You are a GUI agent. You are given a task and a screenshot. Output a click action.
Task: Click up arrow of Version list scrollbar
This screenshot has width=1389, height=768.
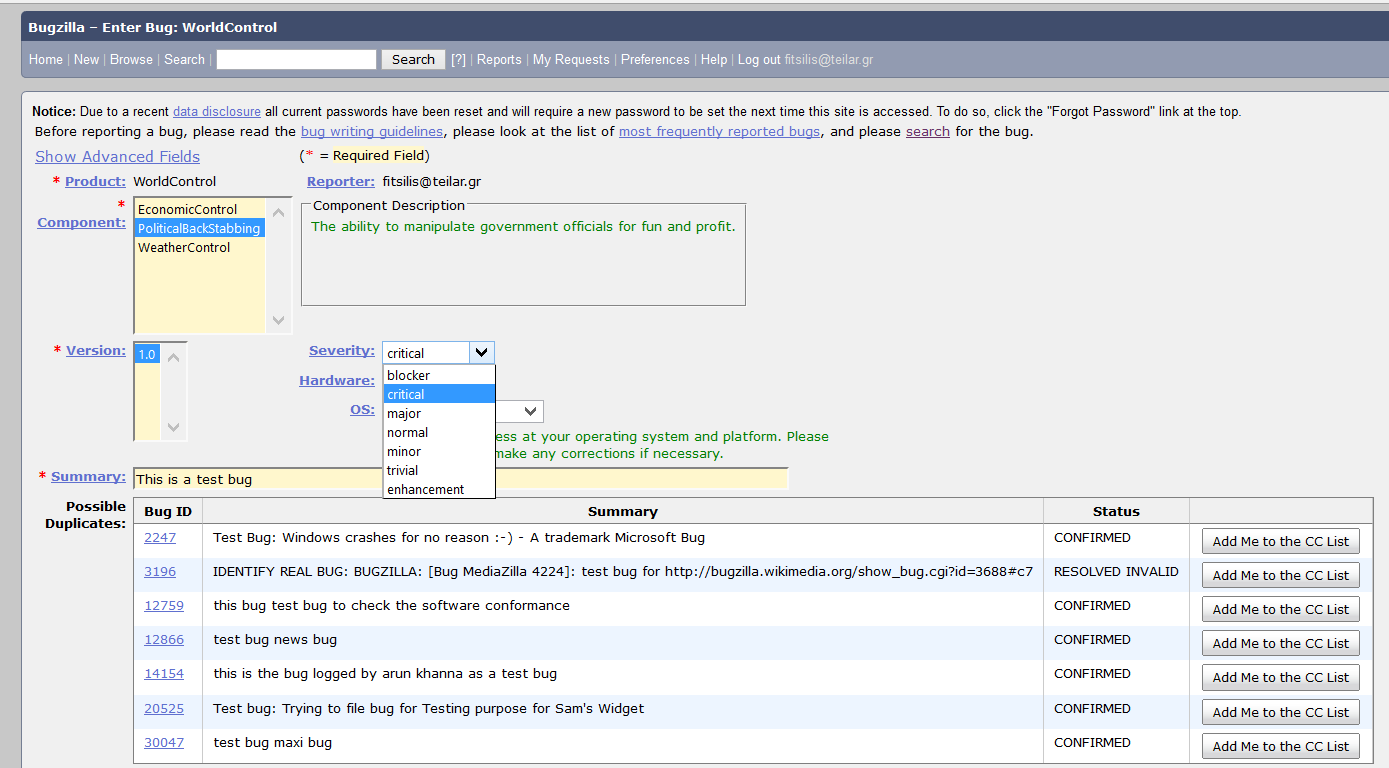tap(174, 357)
